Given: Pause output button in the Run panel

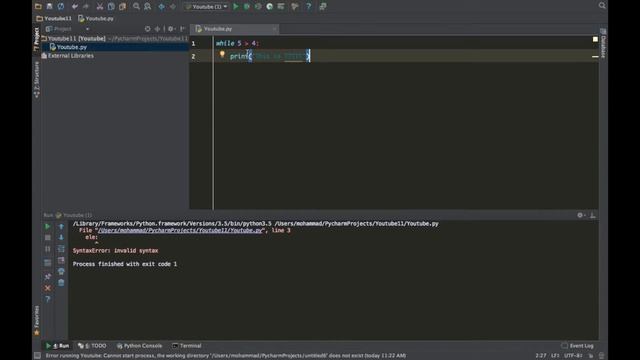Looking at the screenshot, I should tap(47, 249).
